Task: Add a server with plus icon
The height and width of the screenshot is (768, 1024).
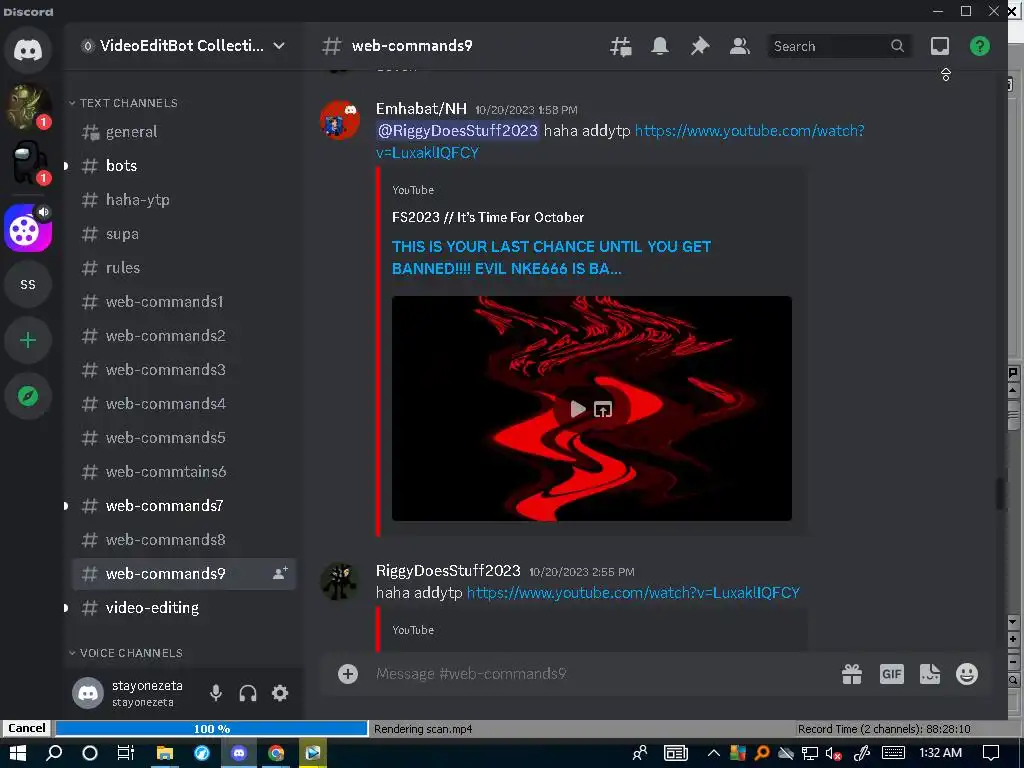Action: click(27, 340)
